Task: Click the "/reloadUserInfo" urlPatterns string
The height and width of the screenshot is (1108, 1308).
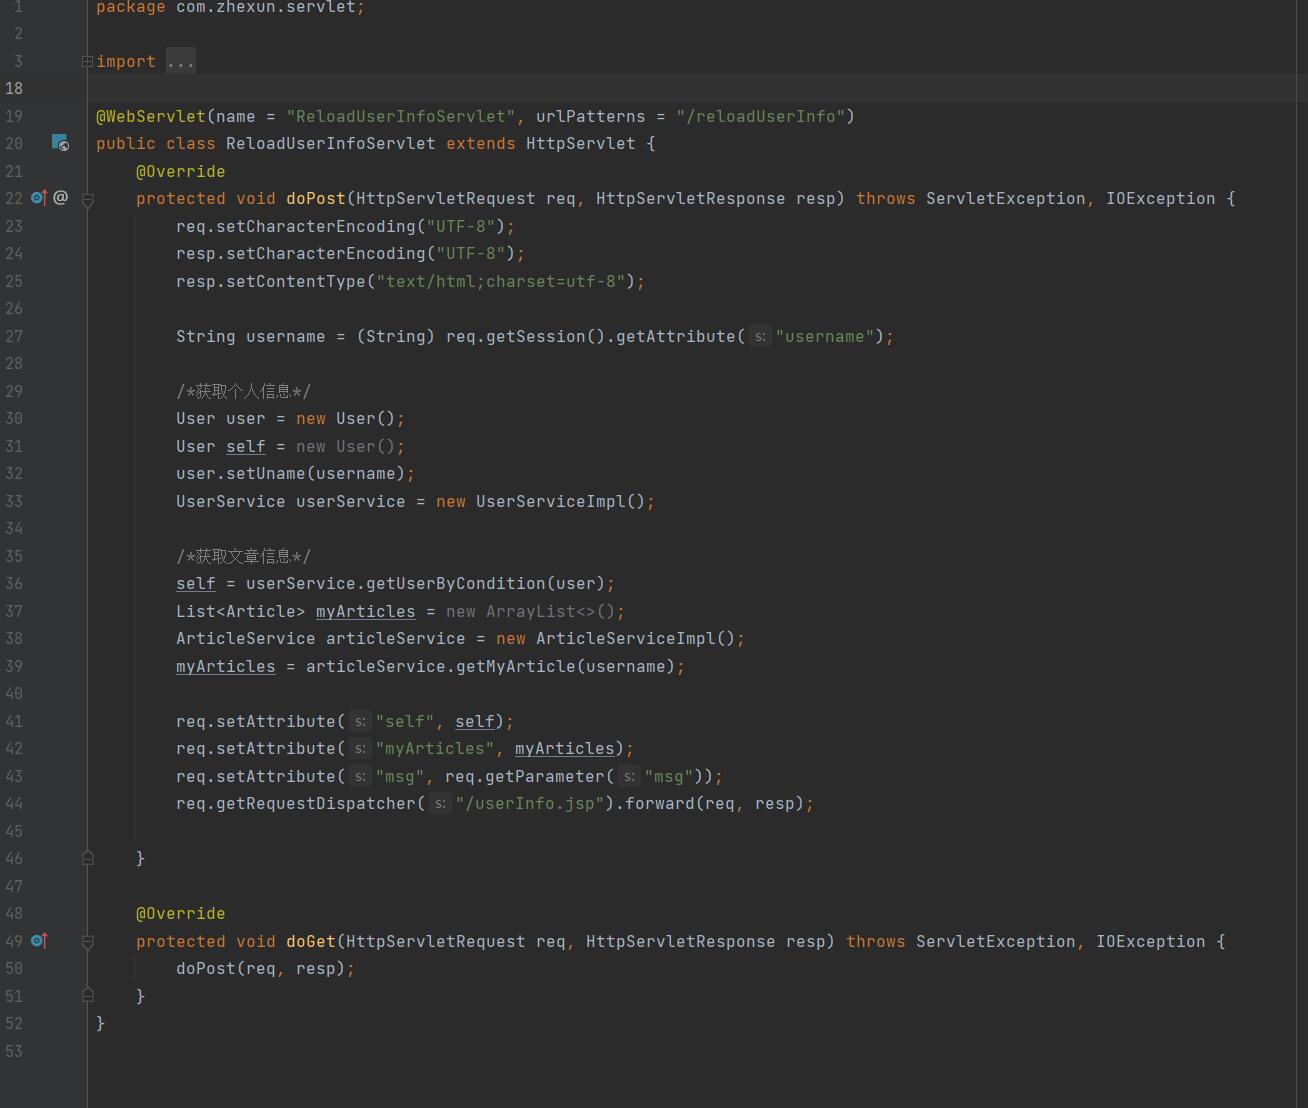Action: point(761,116)
